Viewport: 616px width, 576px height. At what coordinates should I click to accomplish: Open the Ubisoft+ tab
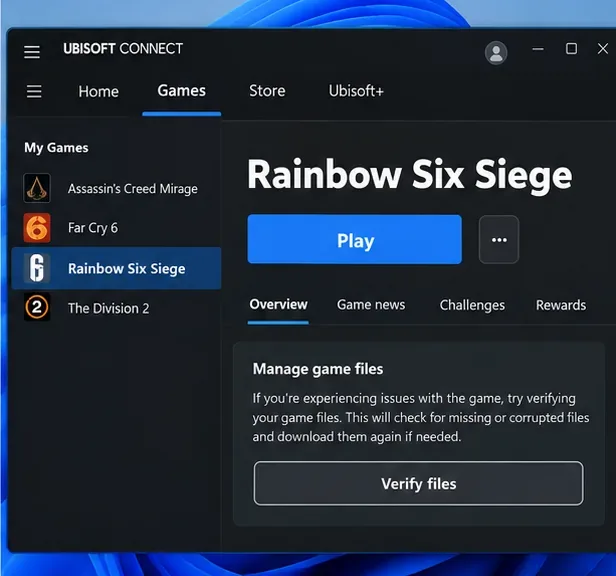pos(356,91)
